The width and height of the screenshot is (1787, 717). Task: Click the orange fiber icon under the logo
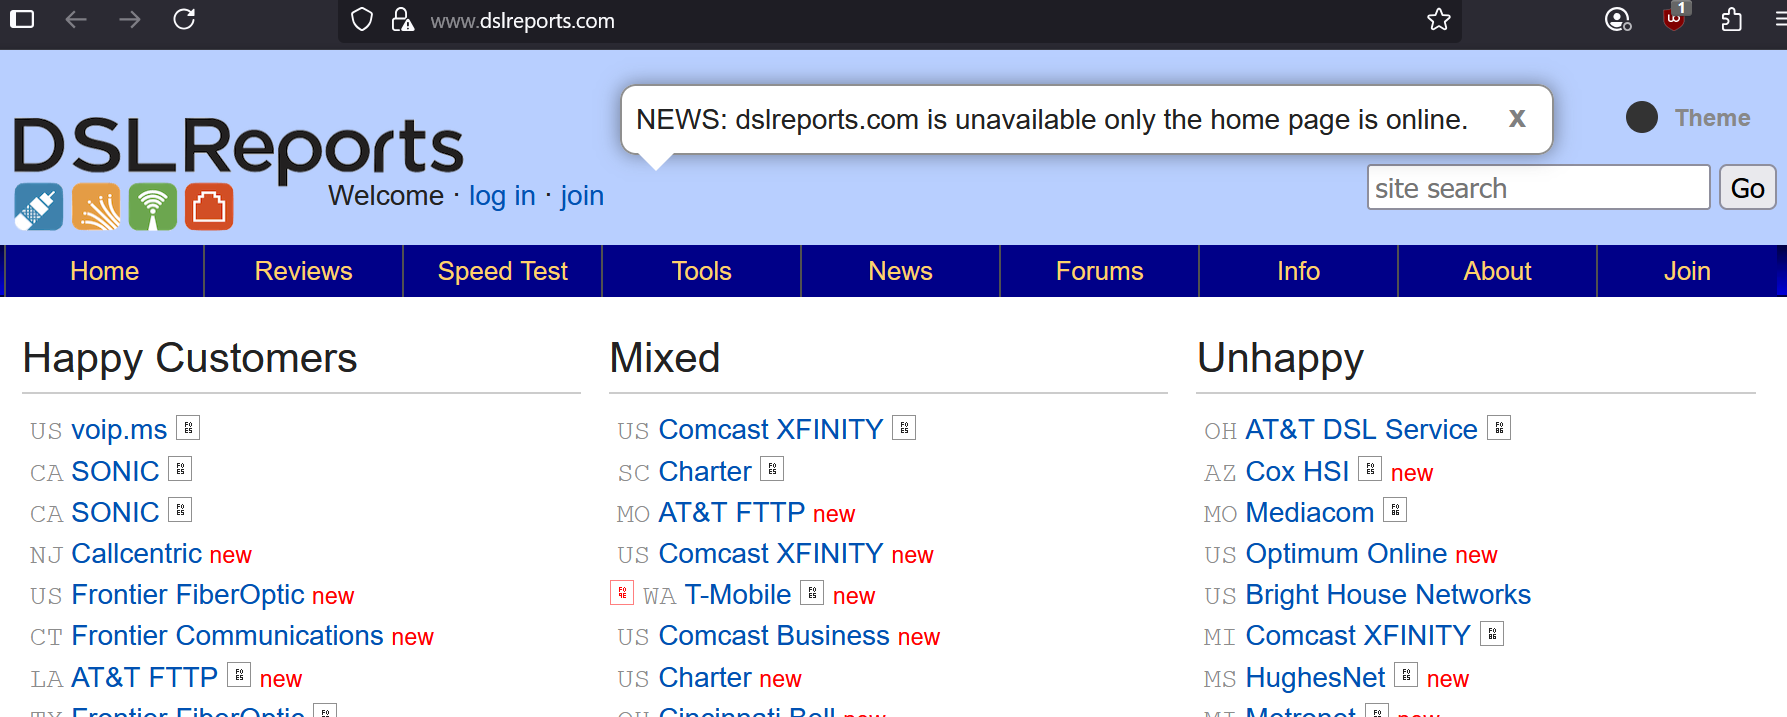pyautogui.click(x=96, y=207)
